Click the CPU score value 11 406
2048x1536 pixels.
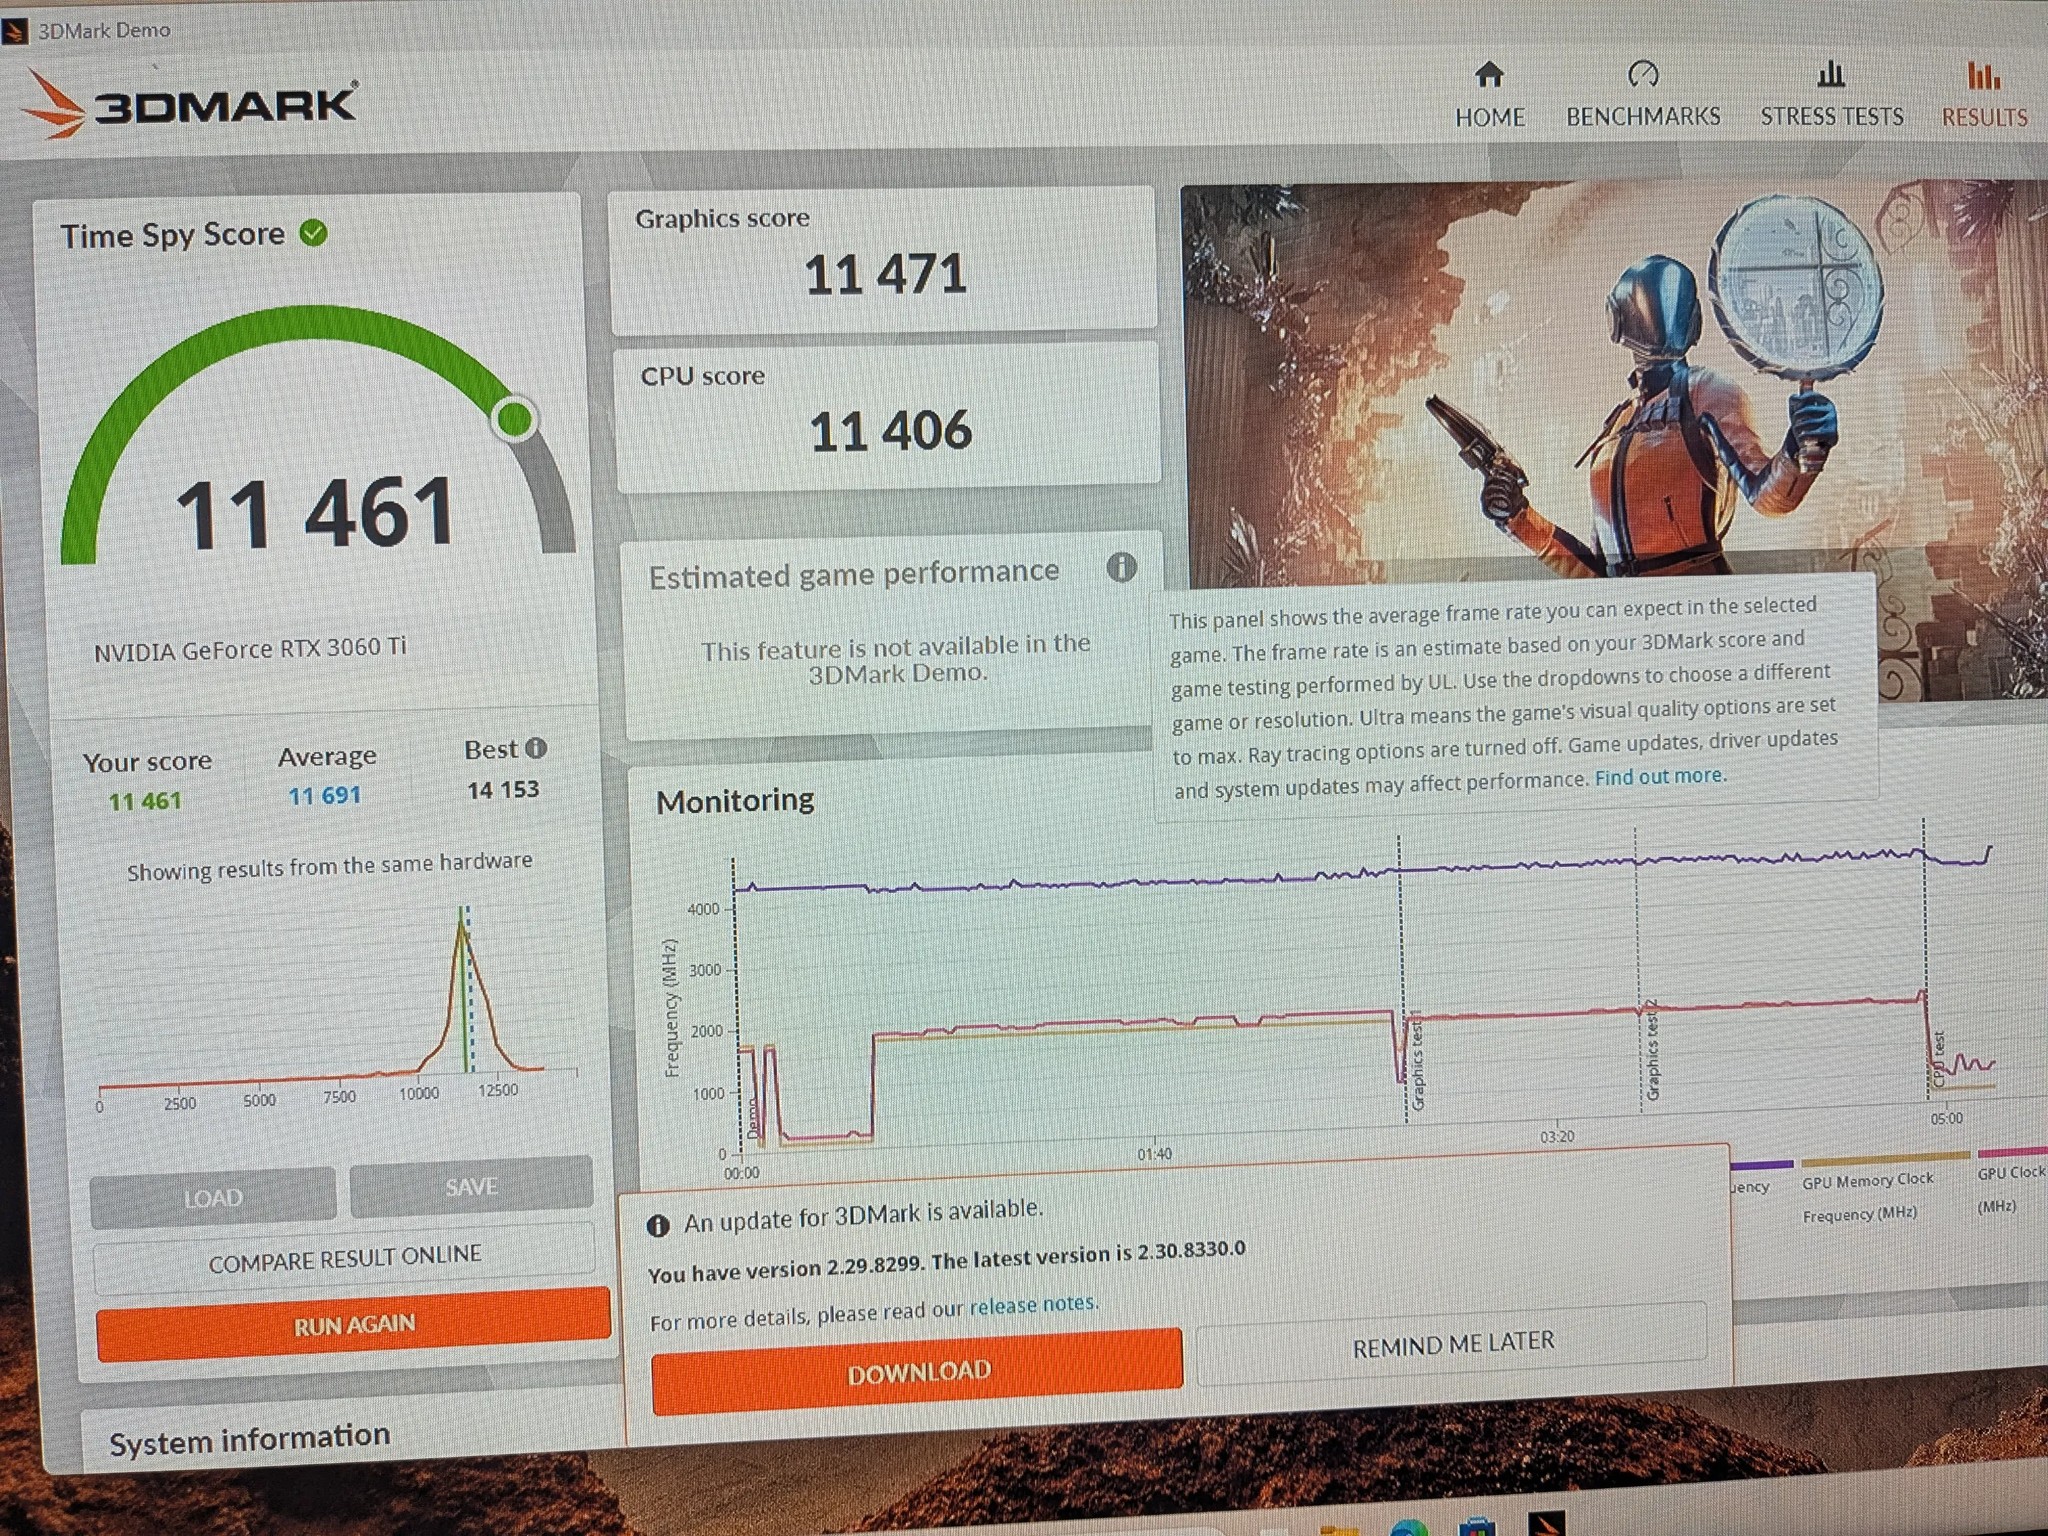(x=890, y=431)
